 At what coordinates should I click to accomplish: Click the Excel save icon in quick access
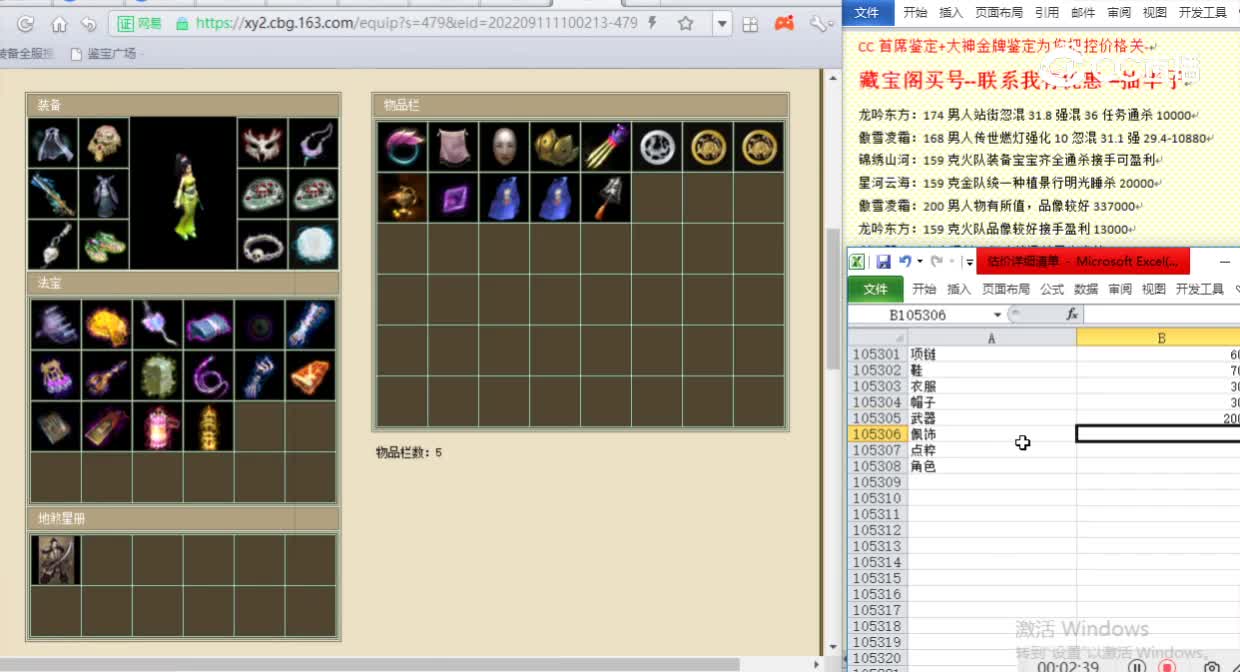tap(883, 262)
